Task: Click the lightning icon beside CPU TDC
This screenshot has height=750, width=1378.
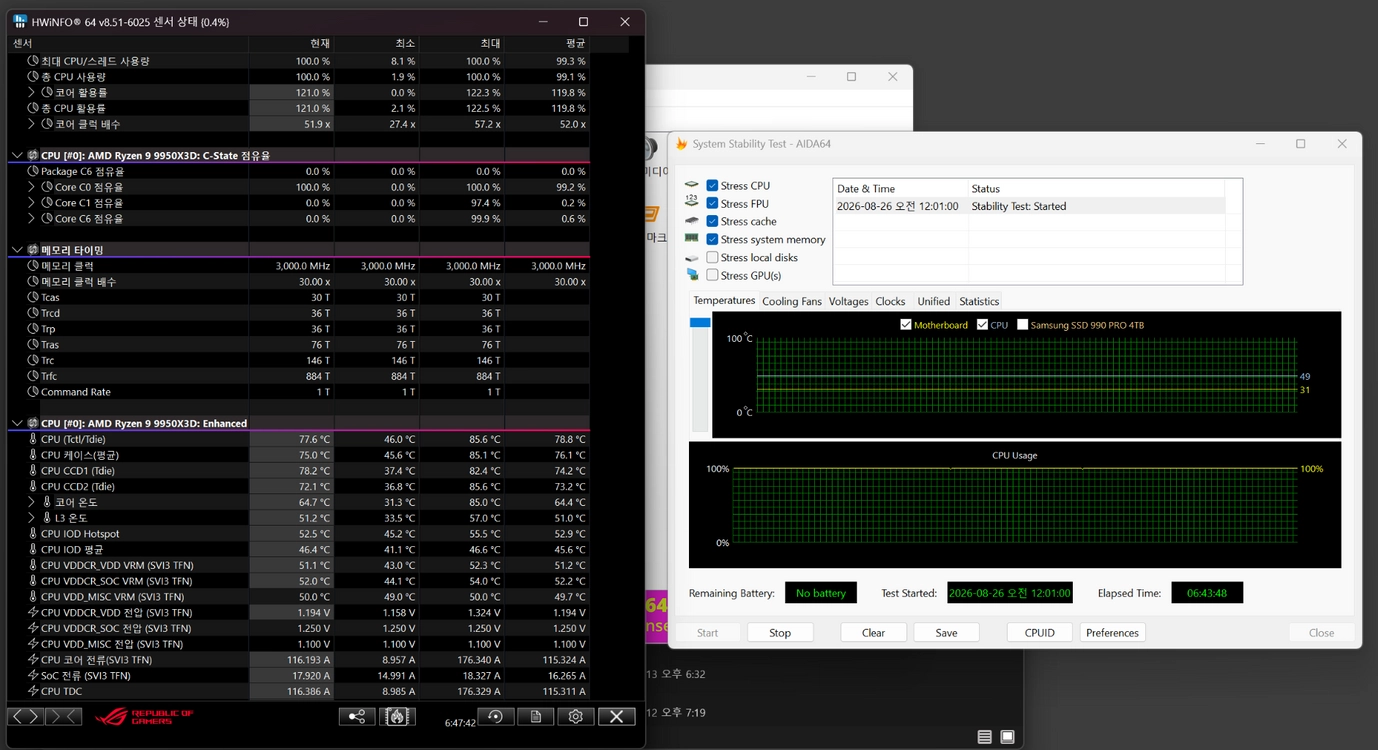Action: click(x=32, y=692)
